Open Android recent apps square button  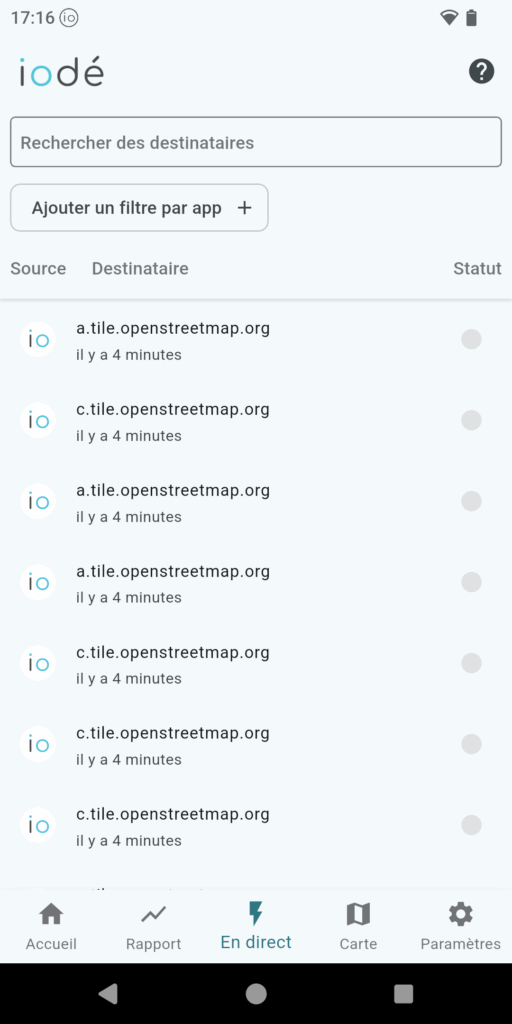coord(404,994)
